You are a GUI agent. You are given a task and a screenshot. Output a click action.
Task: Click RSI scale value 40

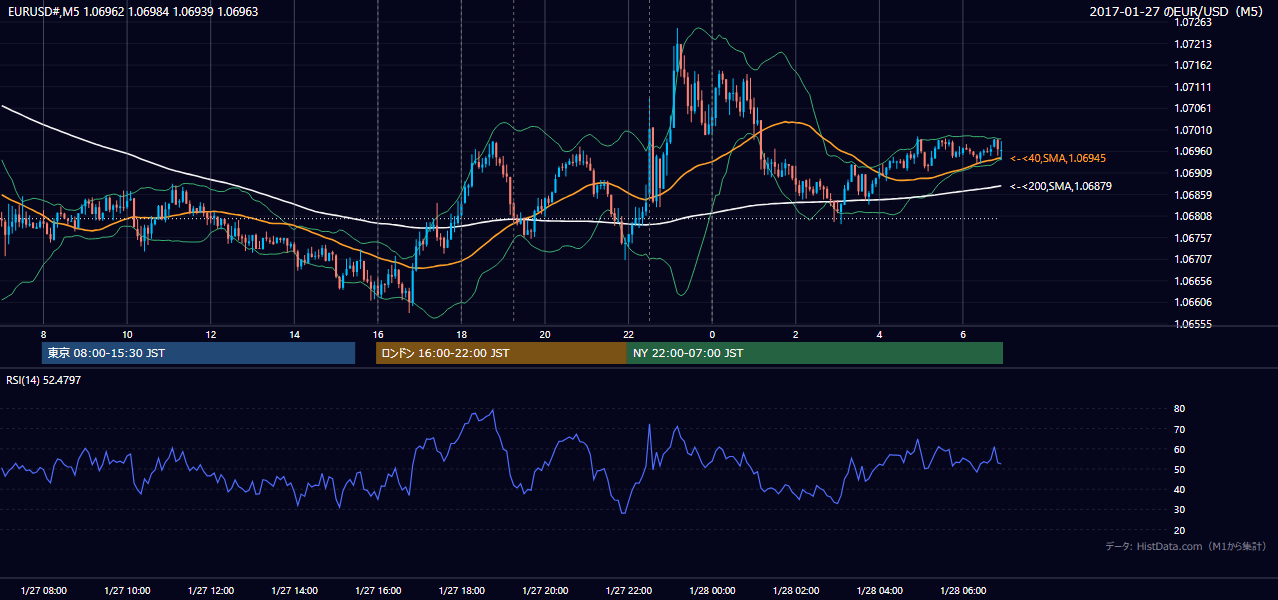[1179, 490]
